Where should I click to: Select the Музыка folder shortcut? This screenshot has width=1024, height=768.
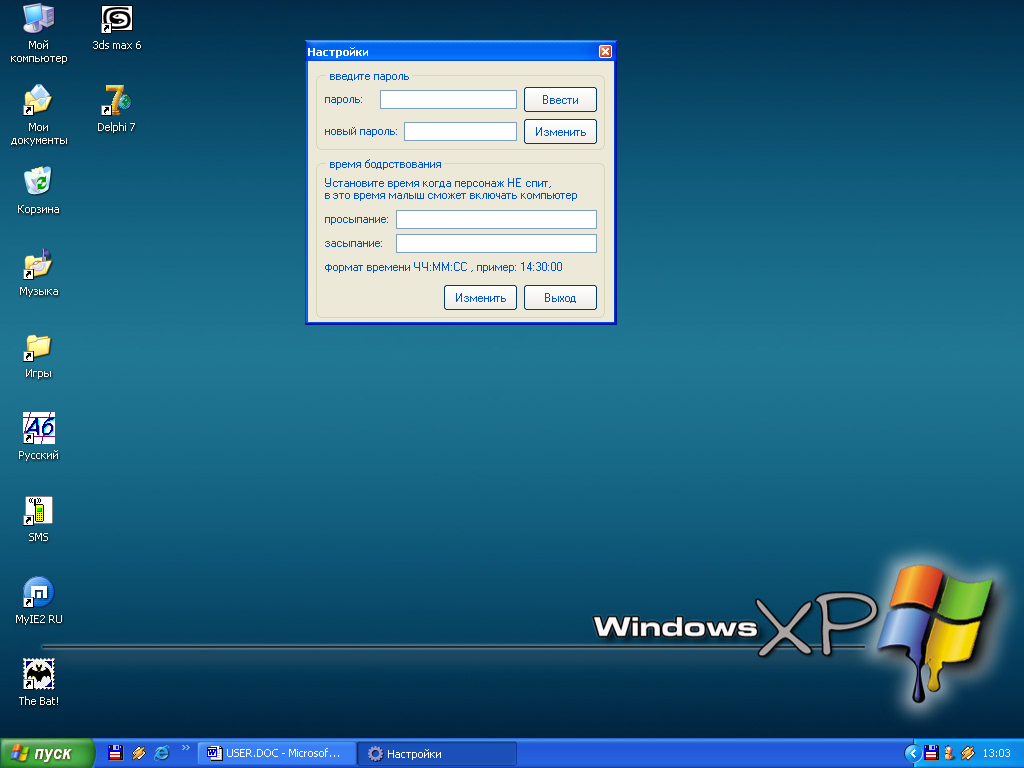coord(39,273)
